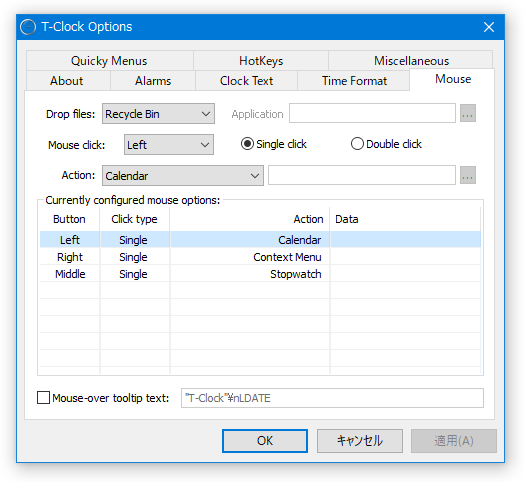This screenshot has width=524, height=482.
Task: Click the Action data input field
Action: coord(362,175)
